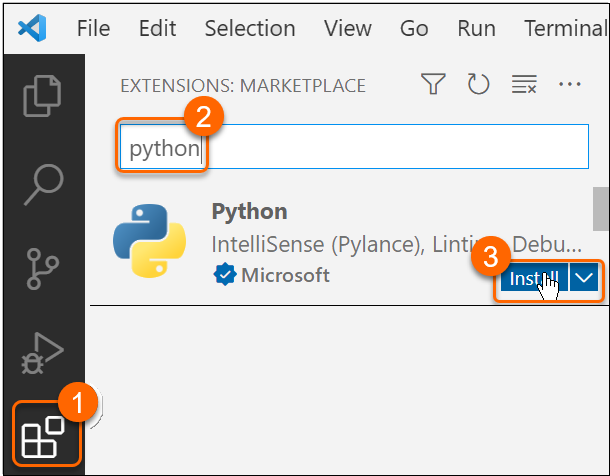This screenshot has height=476, width=610.
Task: Open the Explorer view in activity bar
Action: tap(42, 96)
